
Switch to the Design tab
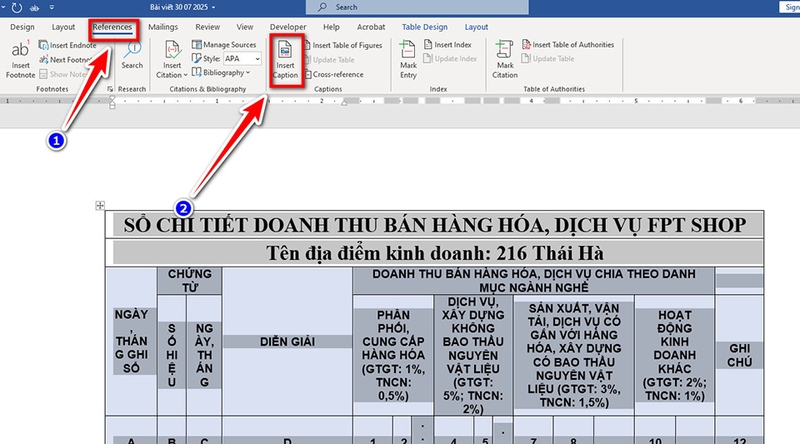coord(22,27)
